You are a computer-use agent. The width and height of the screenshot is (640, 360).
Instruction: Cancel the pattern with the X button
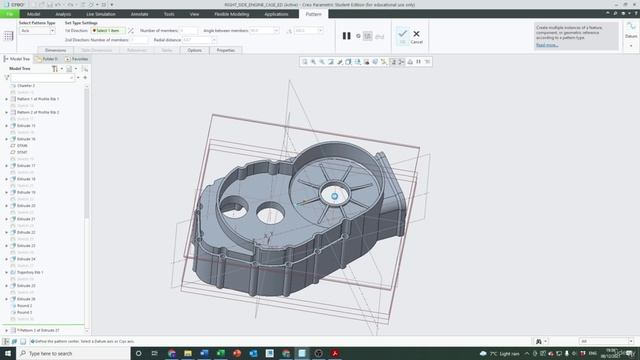(x=416, y=36)
